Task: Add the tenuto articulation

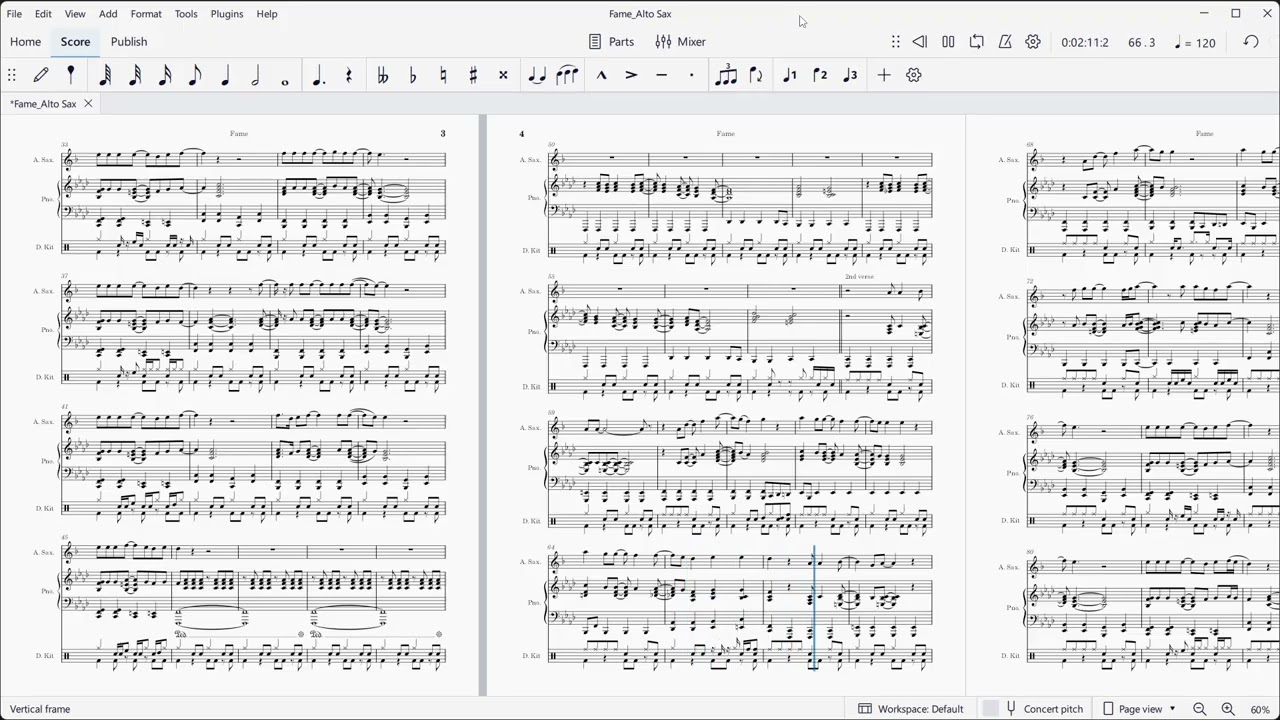Action: click(x=661, y=75)
